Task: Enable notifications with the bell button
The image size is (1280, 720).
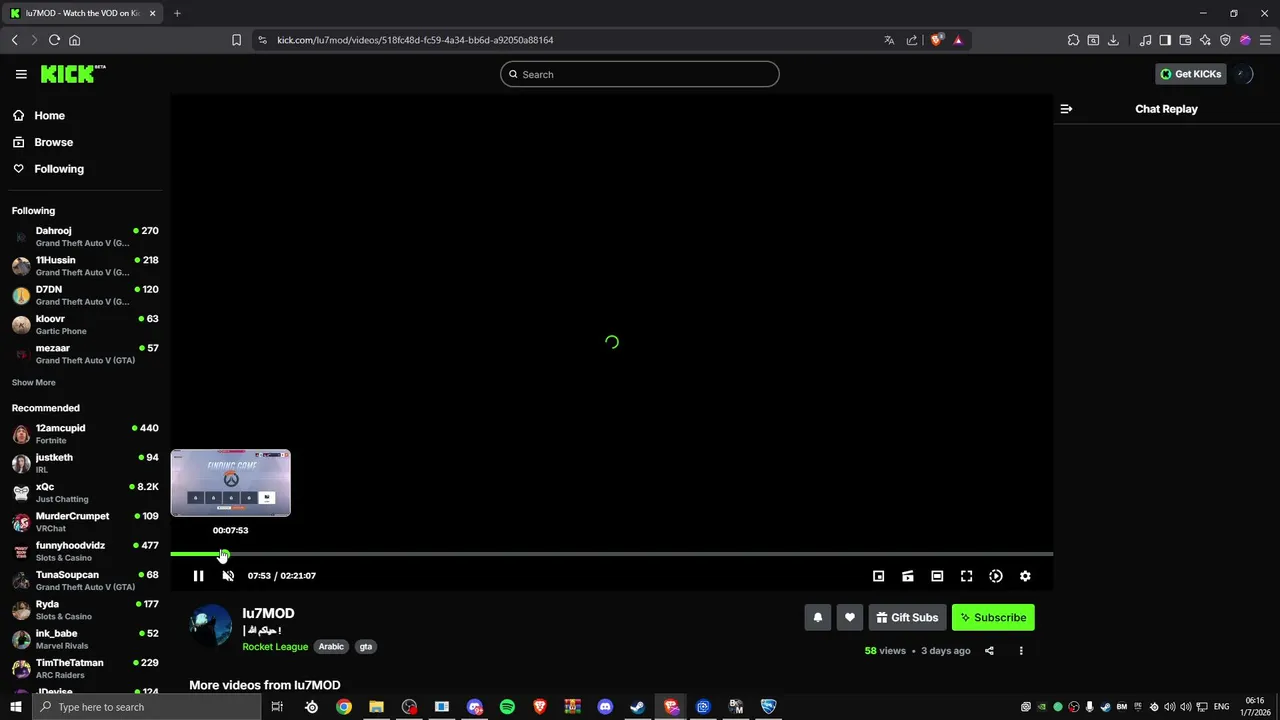Action: [x=817, y=618]
